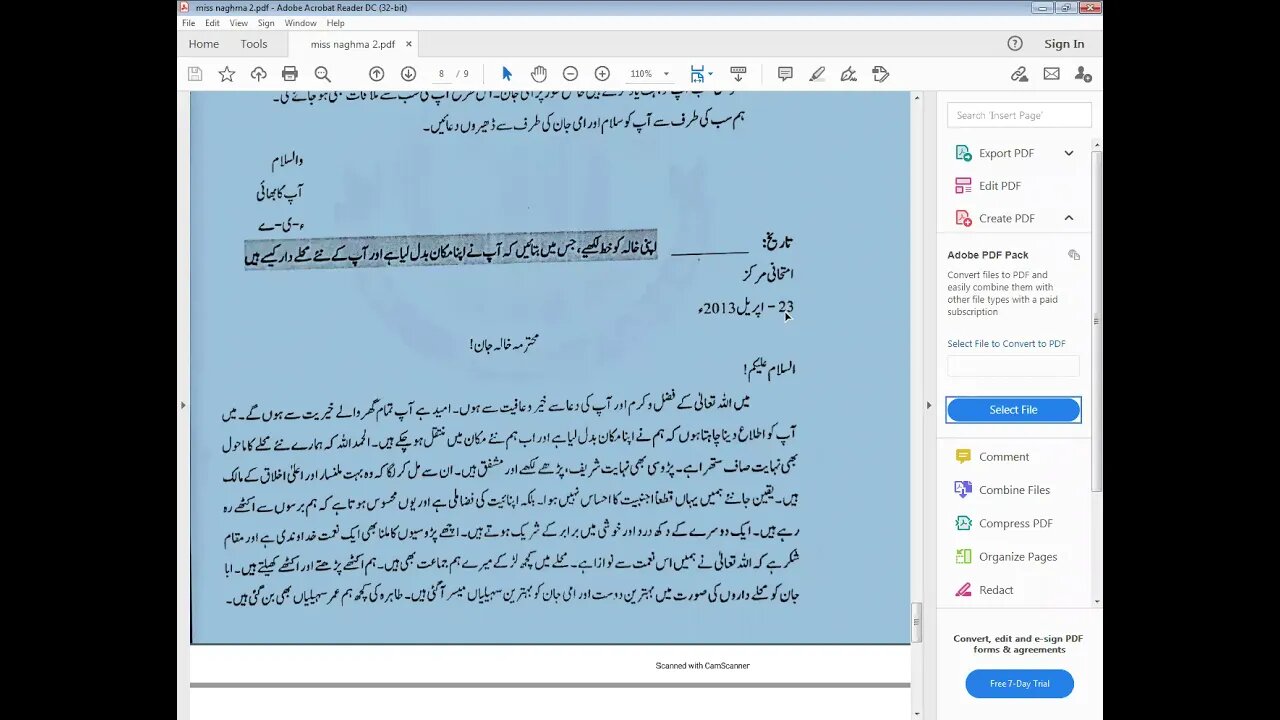
Task: Click the scrolling mode toolbar icon
Action: click(x=738, y=74)
